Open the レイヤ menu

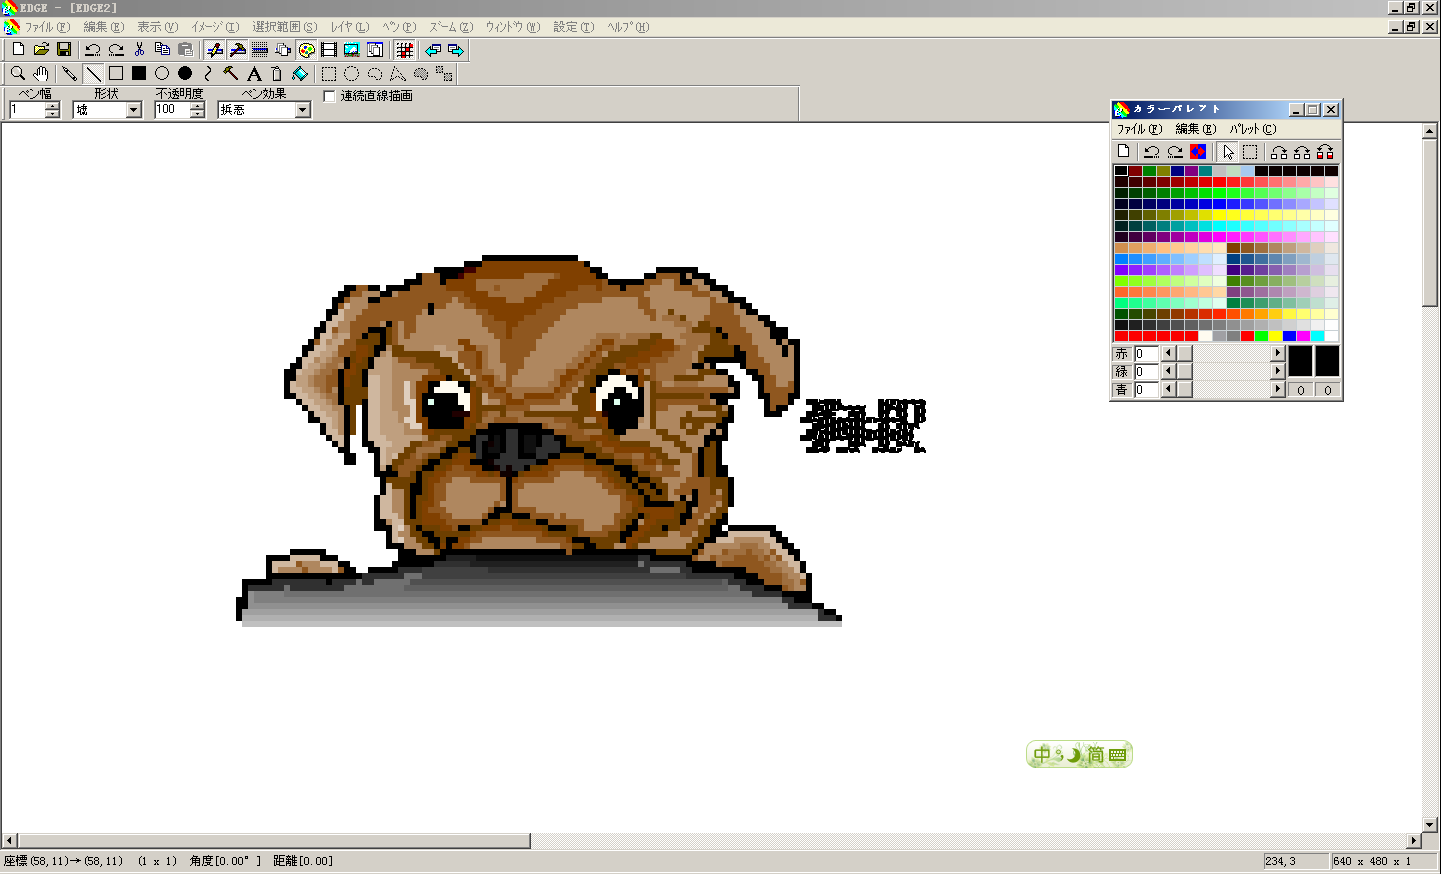350,27
